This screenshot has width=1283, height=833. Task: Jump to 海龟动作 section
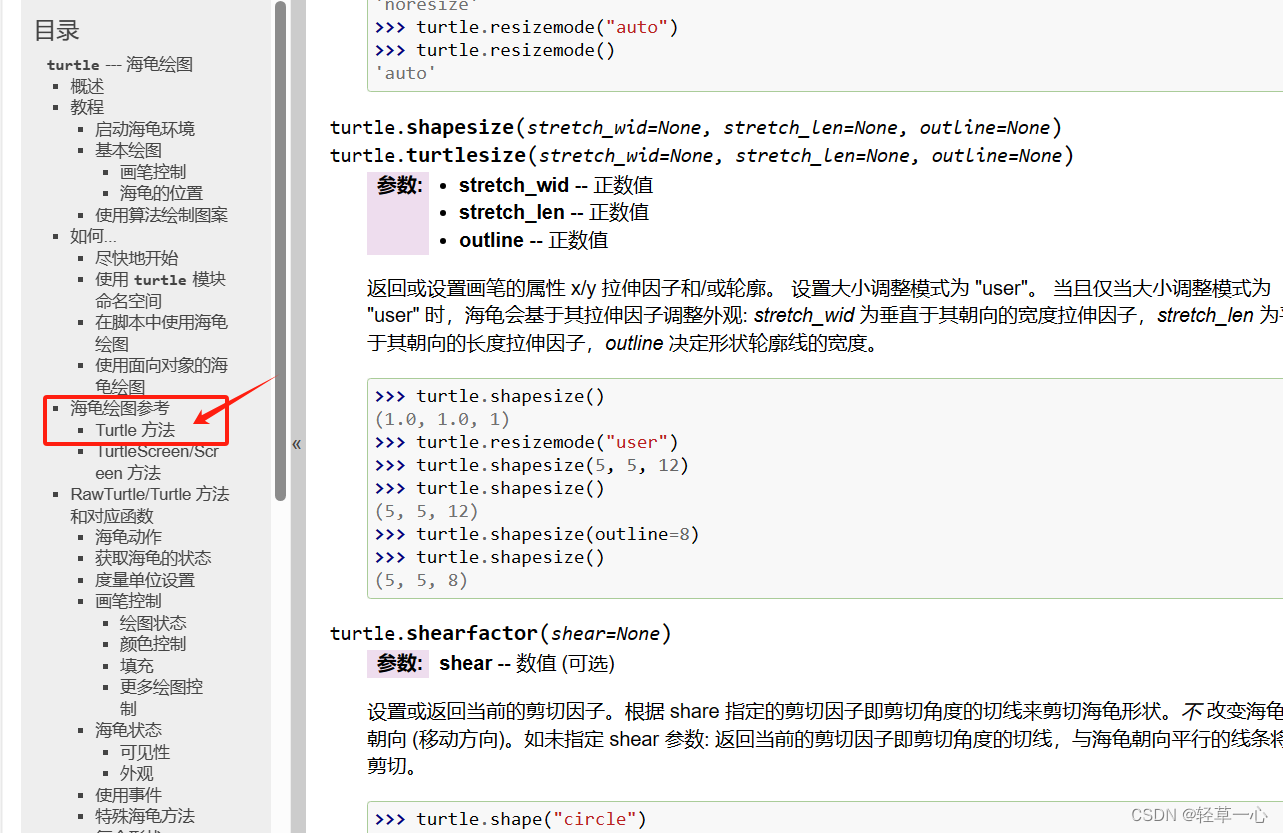click(x=128, y=537)
